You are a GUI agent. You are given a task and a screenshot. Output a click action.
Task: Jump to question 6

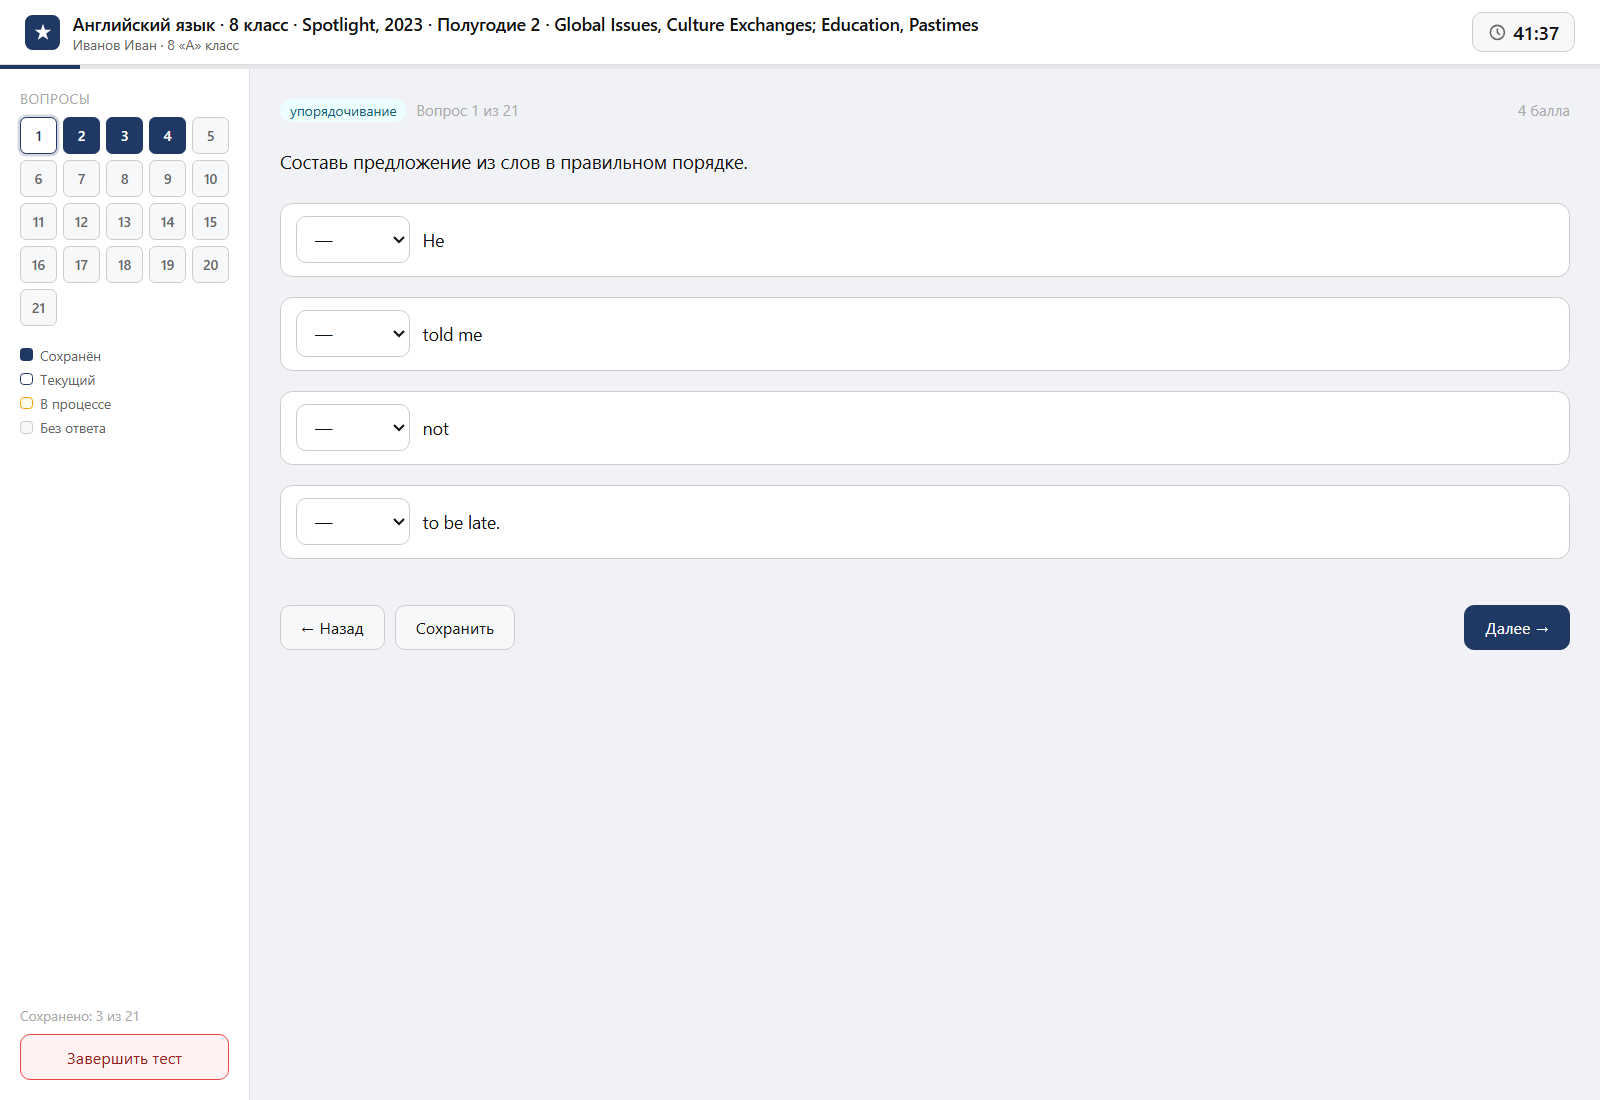click(x=38, y=179)
